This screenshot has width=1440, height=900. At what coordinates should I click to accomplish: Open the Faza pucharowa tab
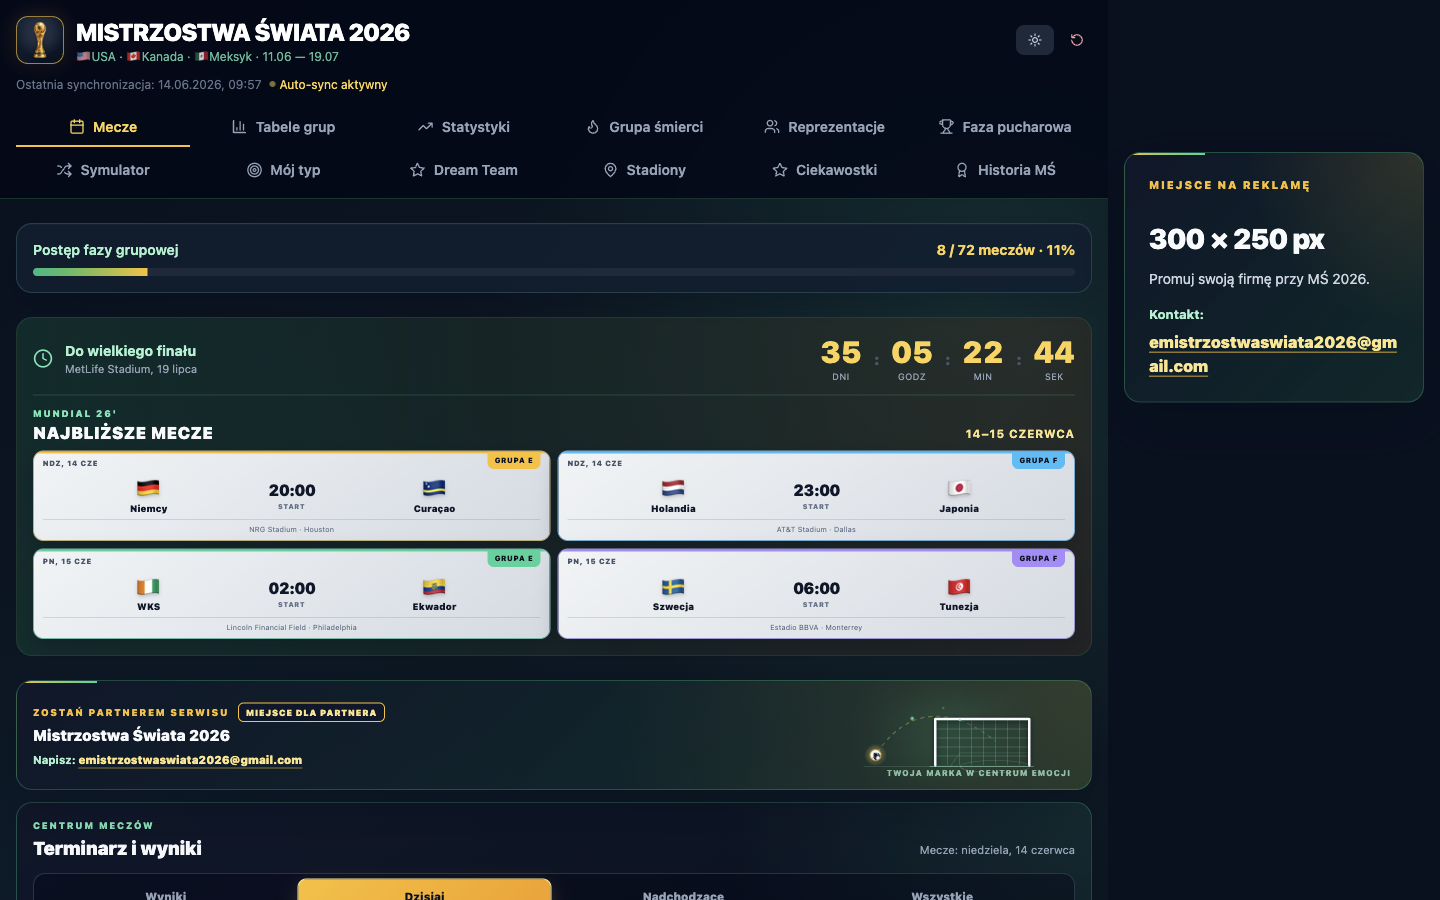coord(1005,127)
